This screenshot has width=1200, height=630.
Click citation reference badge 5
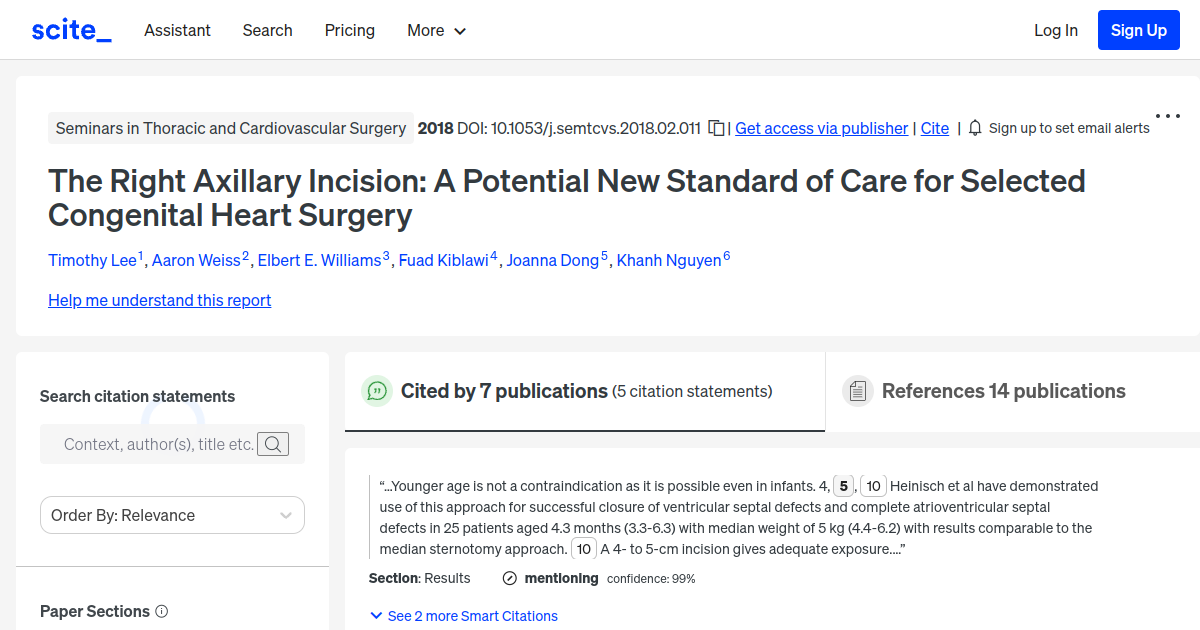(x=843, y=485)
